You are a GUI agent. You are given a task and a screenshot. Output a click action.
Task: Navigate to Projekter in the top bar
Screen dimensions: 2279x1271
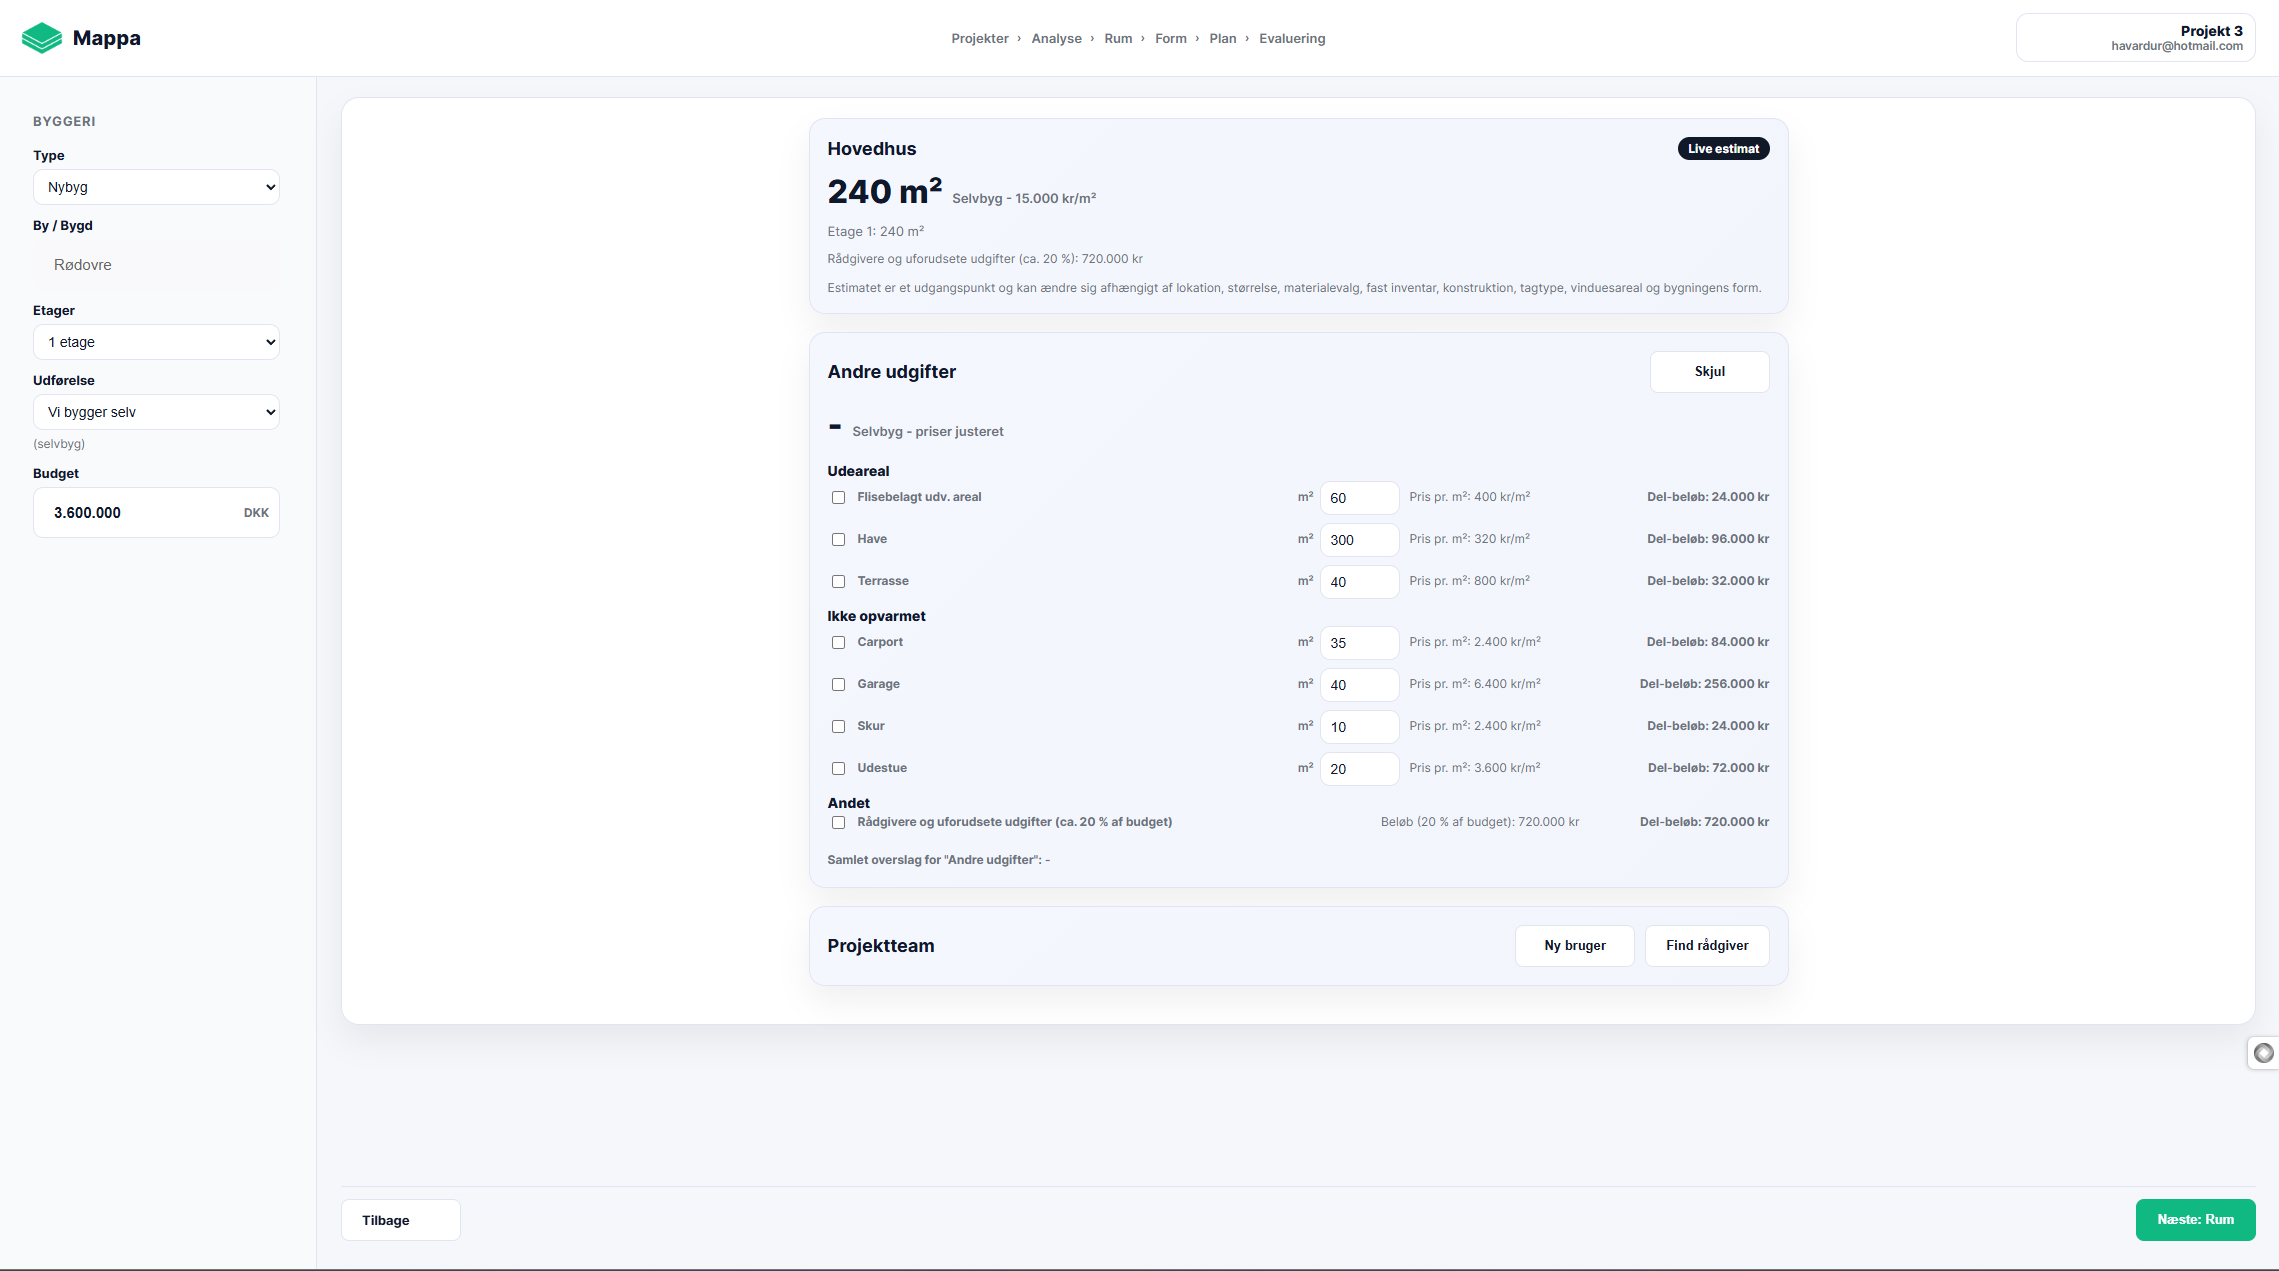[x=979, y=39]
